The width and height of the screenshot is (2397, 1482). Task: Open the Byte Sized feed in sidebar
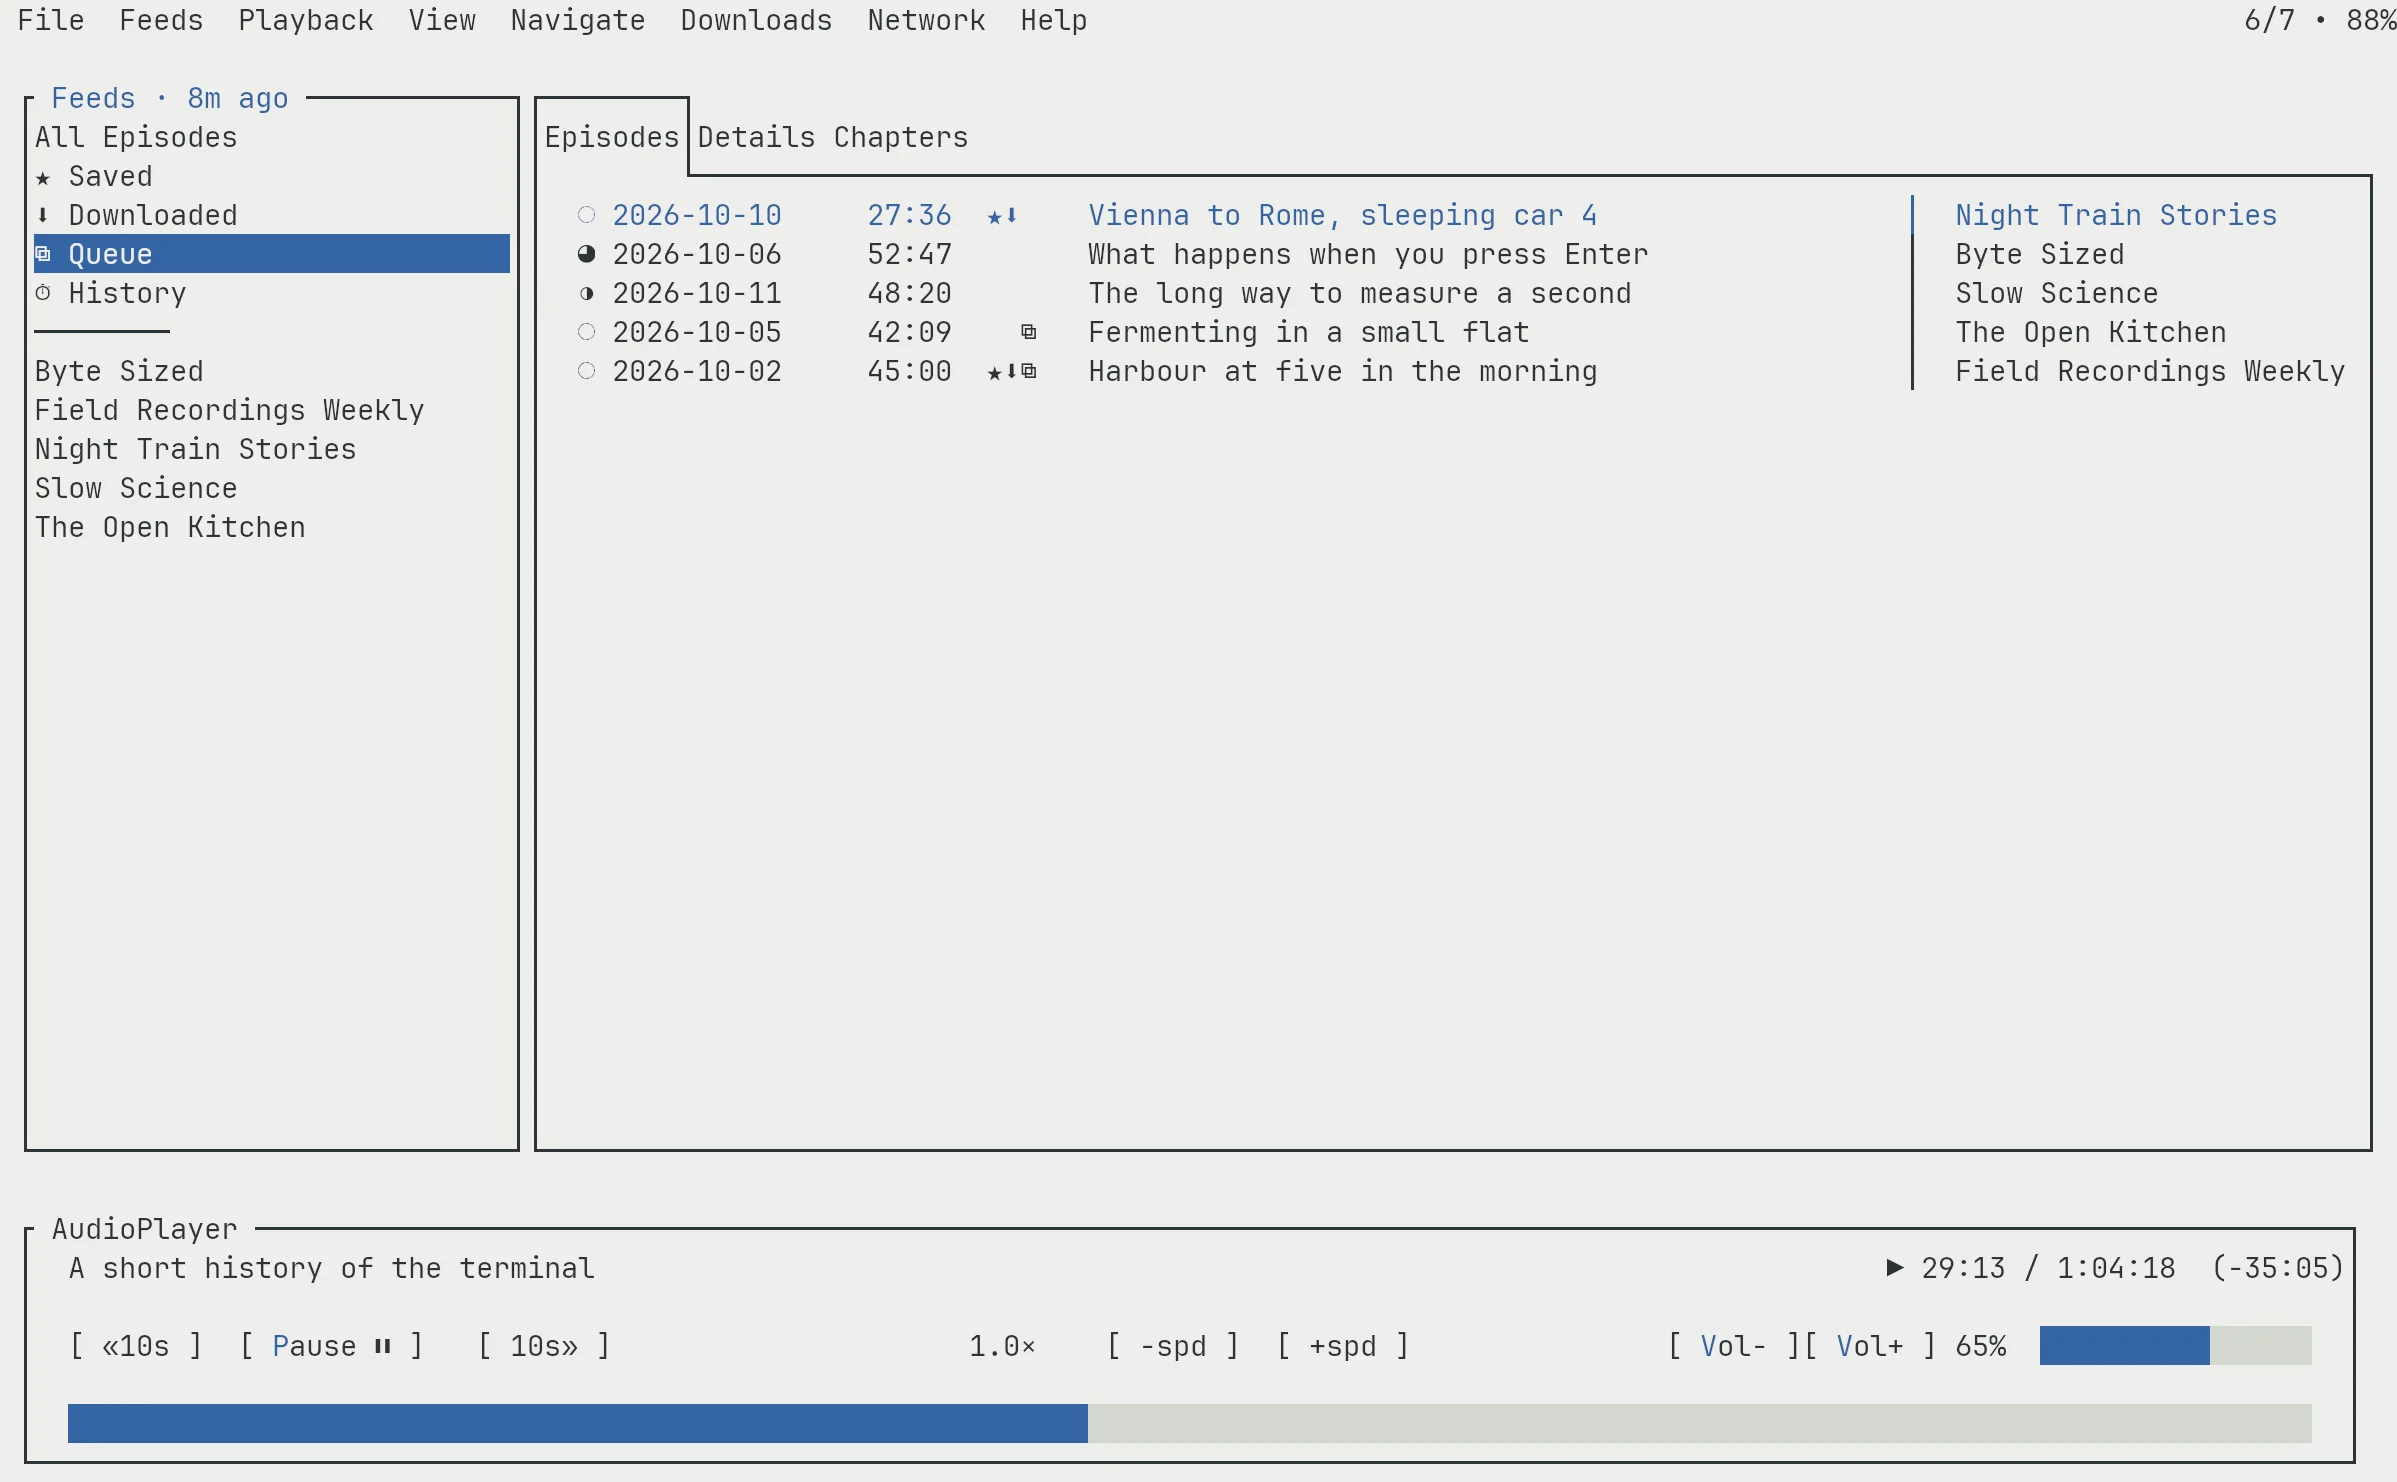(119, 371)
